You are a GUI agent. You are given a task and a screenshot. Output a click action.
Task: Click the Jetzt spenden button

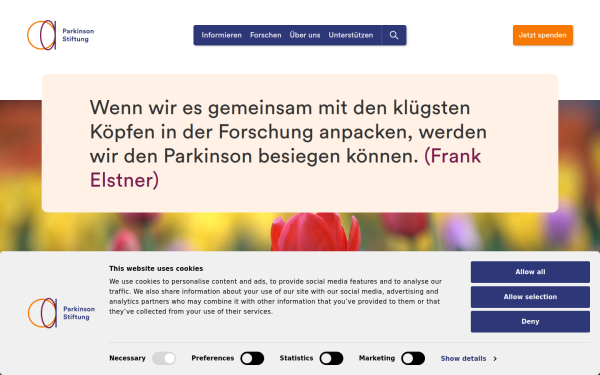click(x=543, y=35)
